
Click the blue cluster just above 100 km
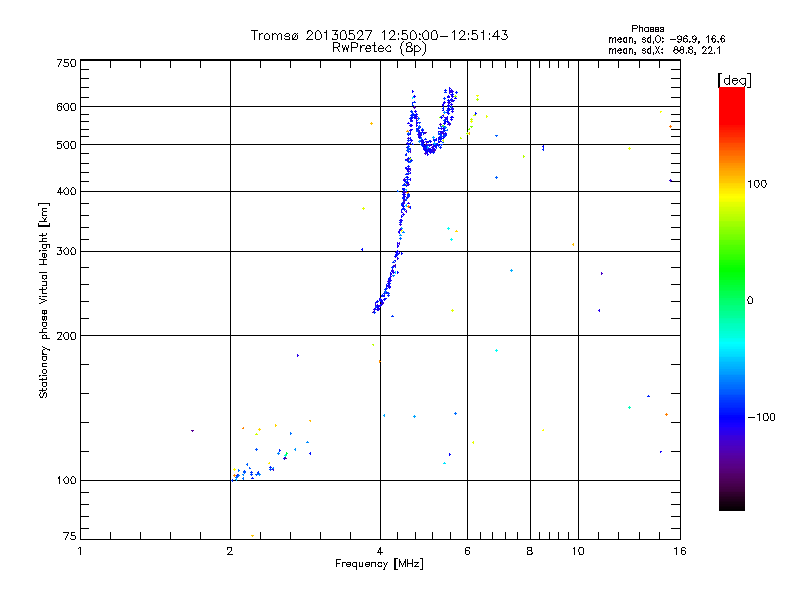(246, 473)
